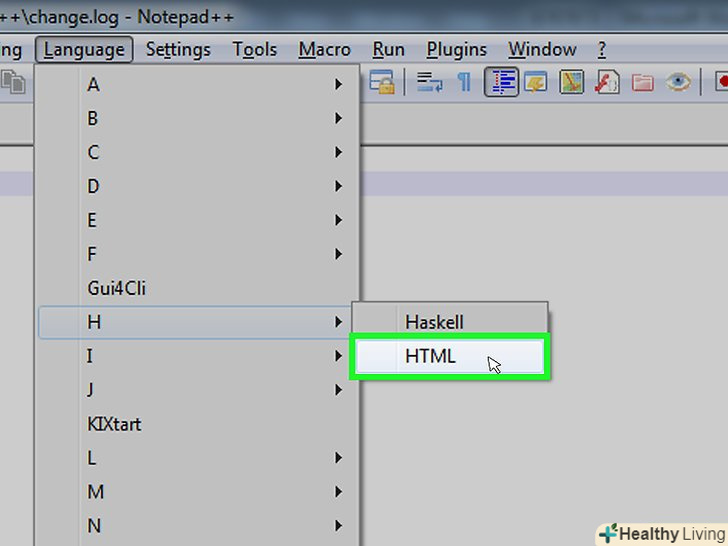
Task: Open the Plugins menu
Action: point(456,50)
